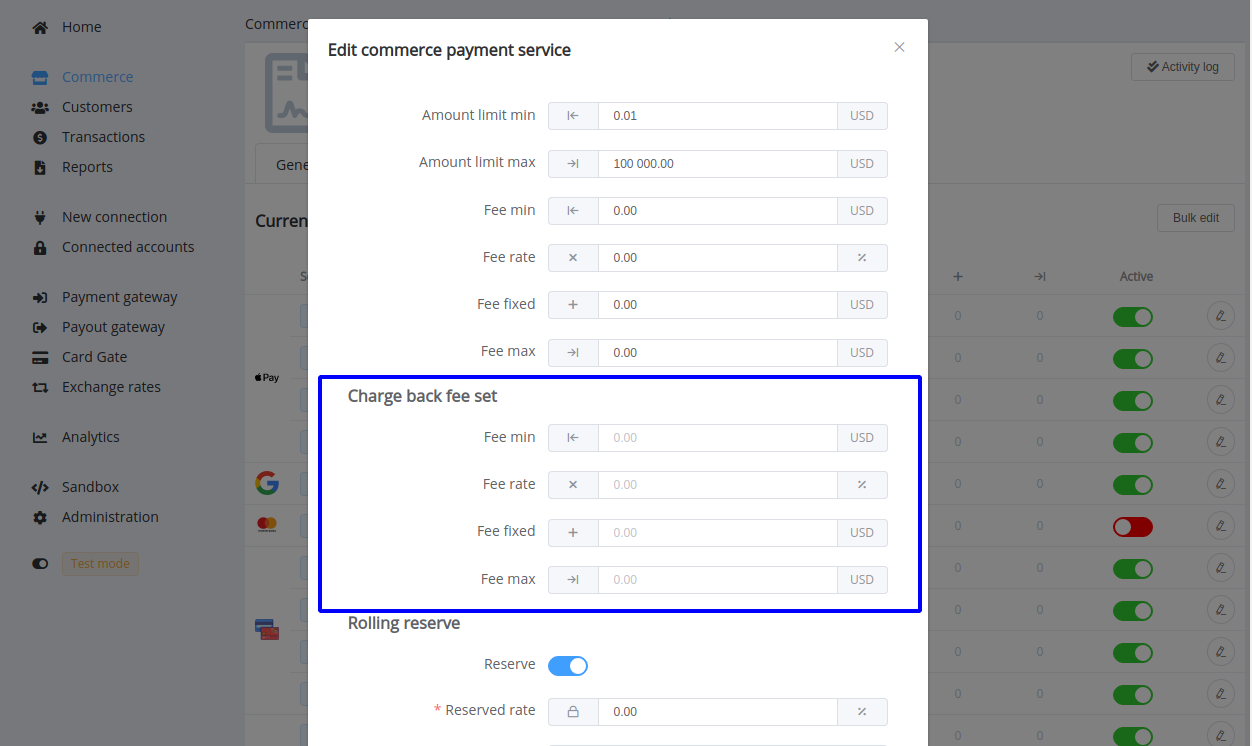Click the Reserved rate input field
Image resolution: width=1252 pixels, height=746 pixels.
coord(717,711)
